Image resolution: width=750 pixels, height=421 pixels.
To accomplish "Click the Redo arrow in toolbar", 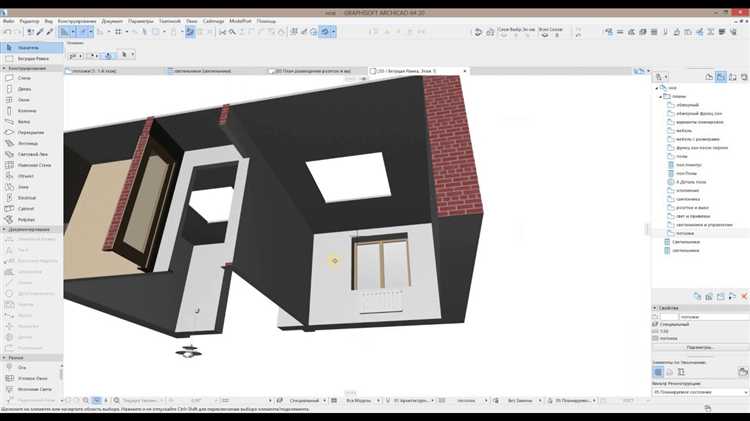I will pos(18,32).
